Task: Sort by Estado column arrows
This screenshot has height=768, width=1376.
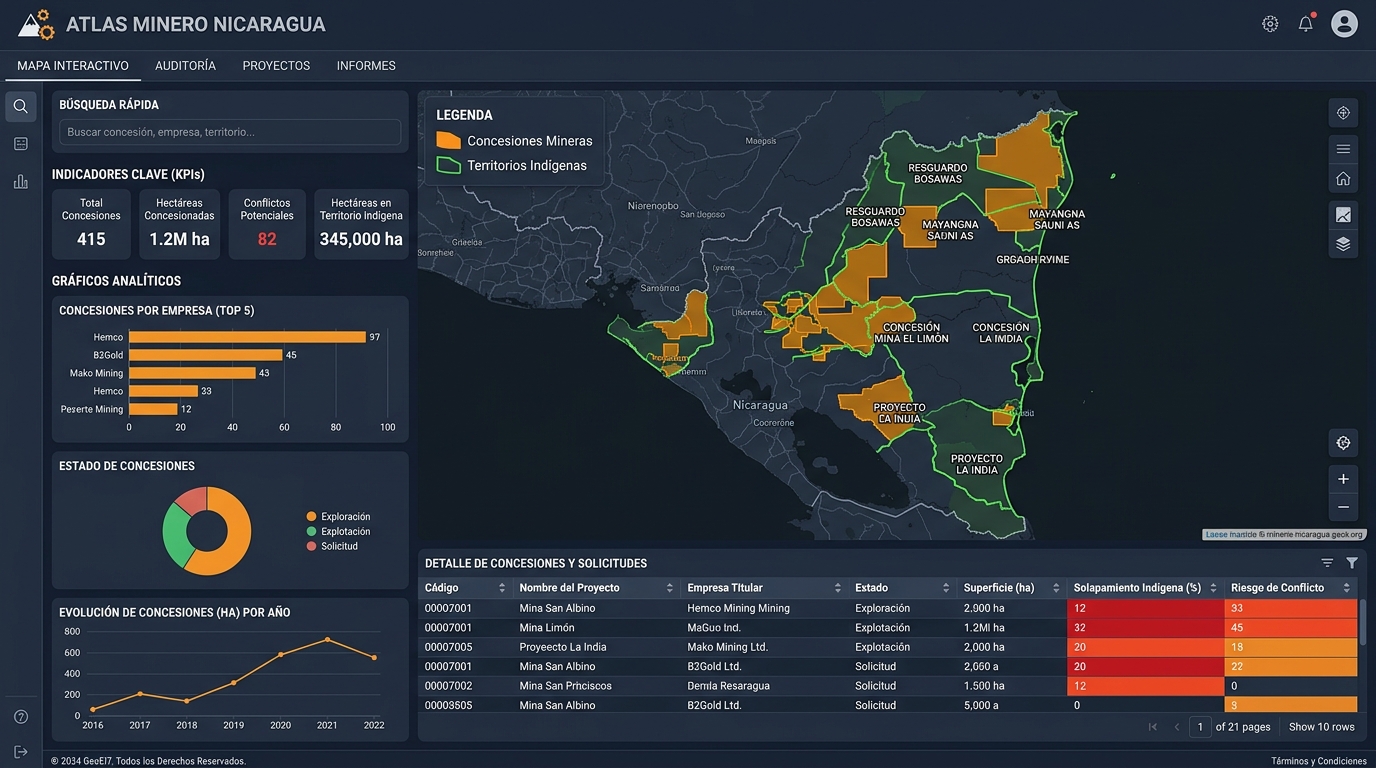Action: coord(946,588)
